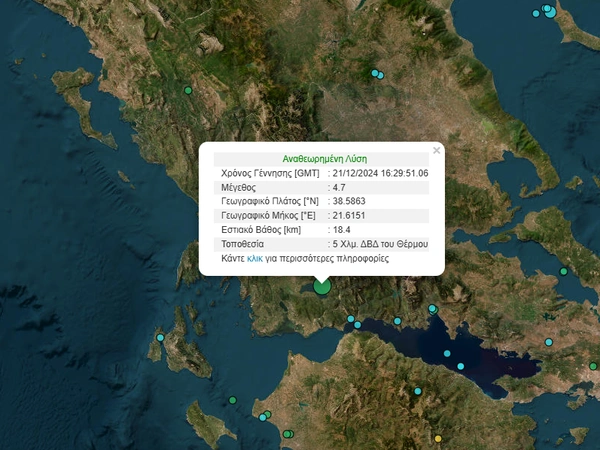This screenshot has height=450, width=600.
Task: Select the longitude value 21.6151
Action: (x=352, y=215)
